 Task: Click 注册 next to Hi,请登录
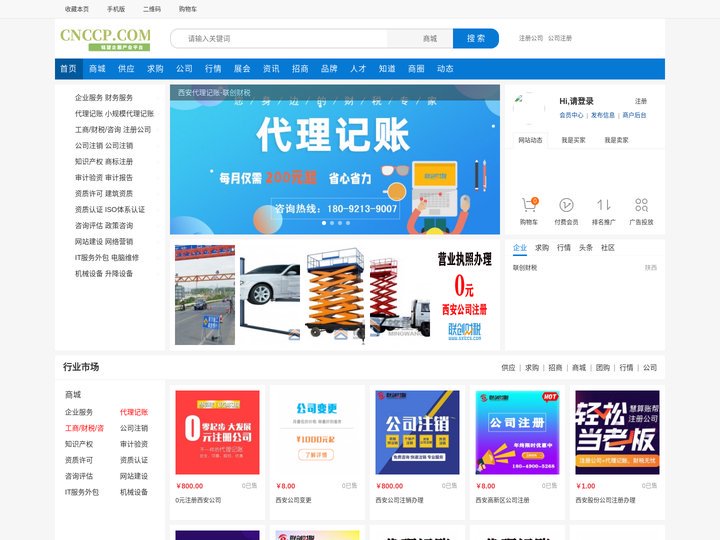pyautogui.click(x=641, y=101)
